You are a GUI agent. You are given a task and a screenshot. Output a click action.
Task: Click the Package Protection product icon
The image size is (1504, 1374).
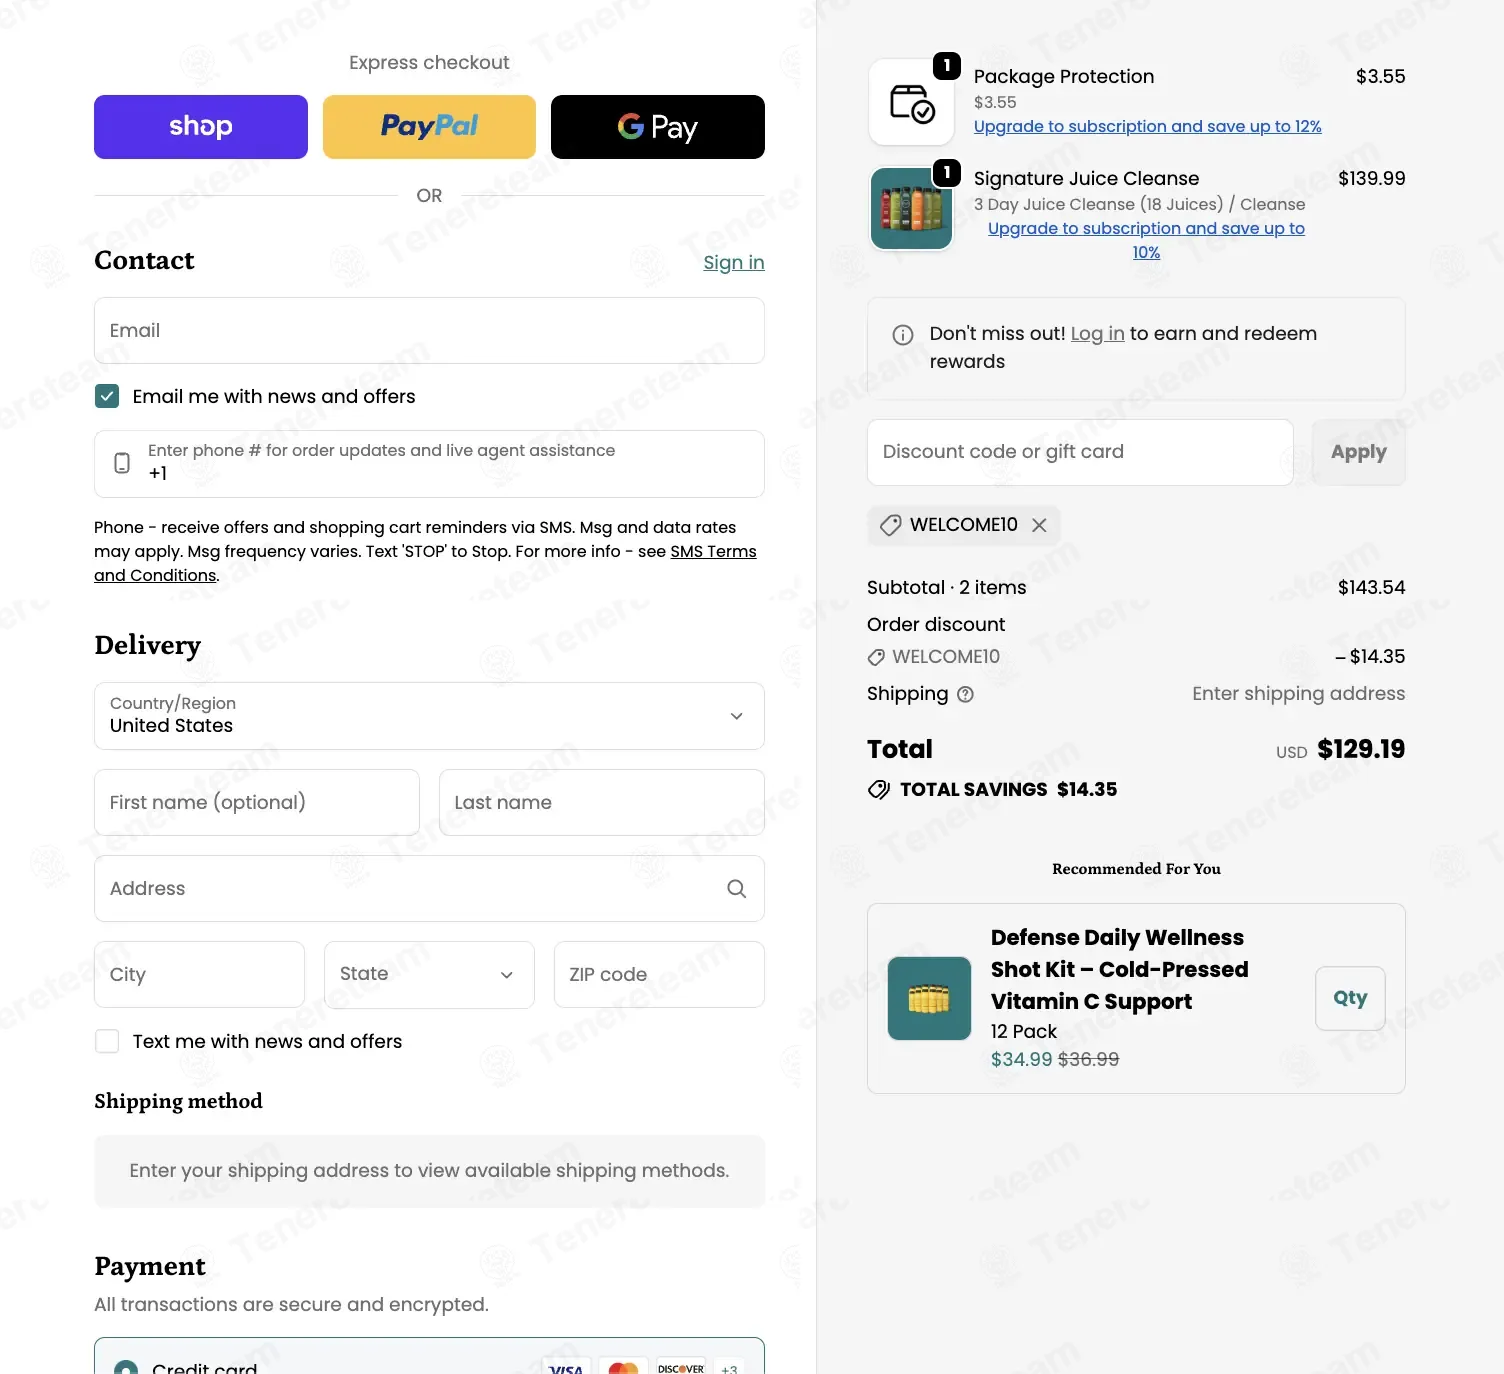911,102
